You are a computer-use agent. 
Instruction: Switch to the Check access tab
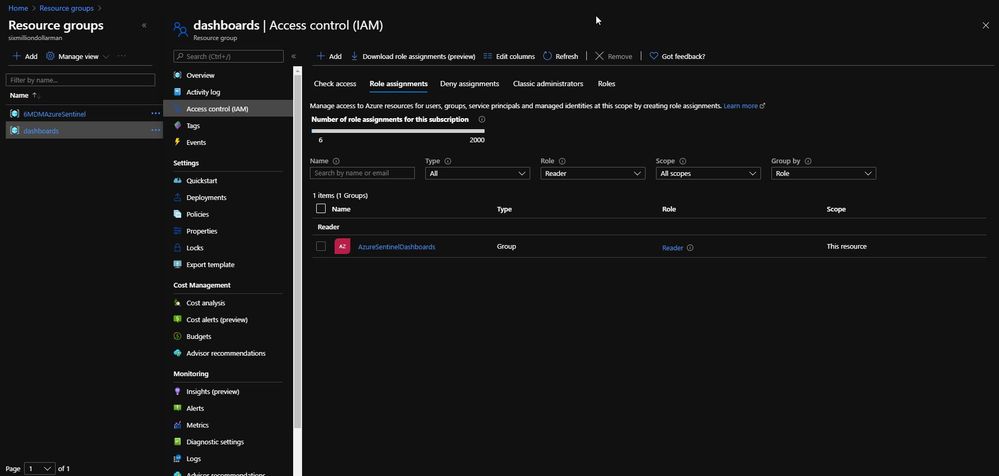(x=334, y=84)
